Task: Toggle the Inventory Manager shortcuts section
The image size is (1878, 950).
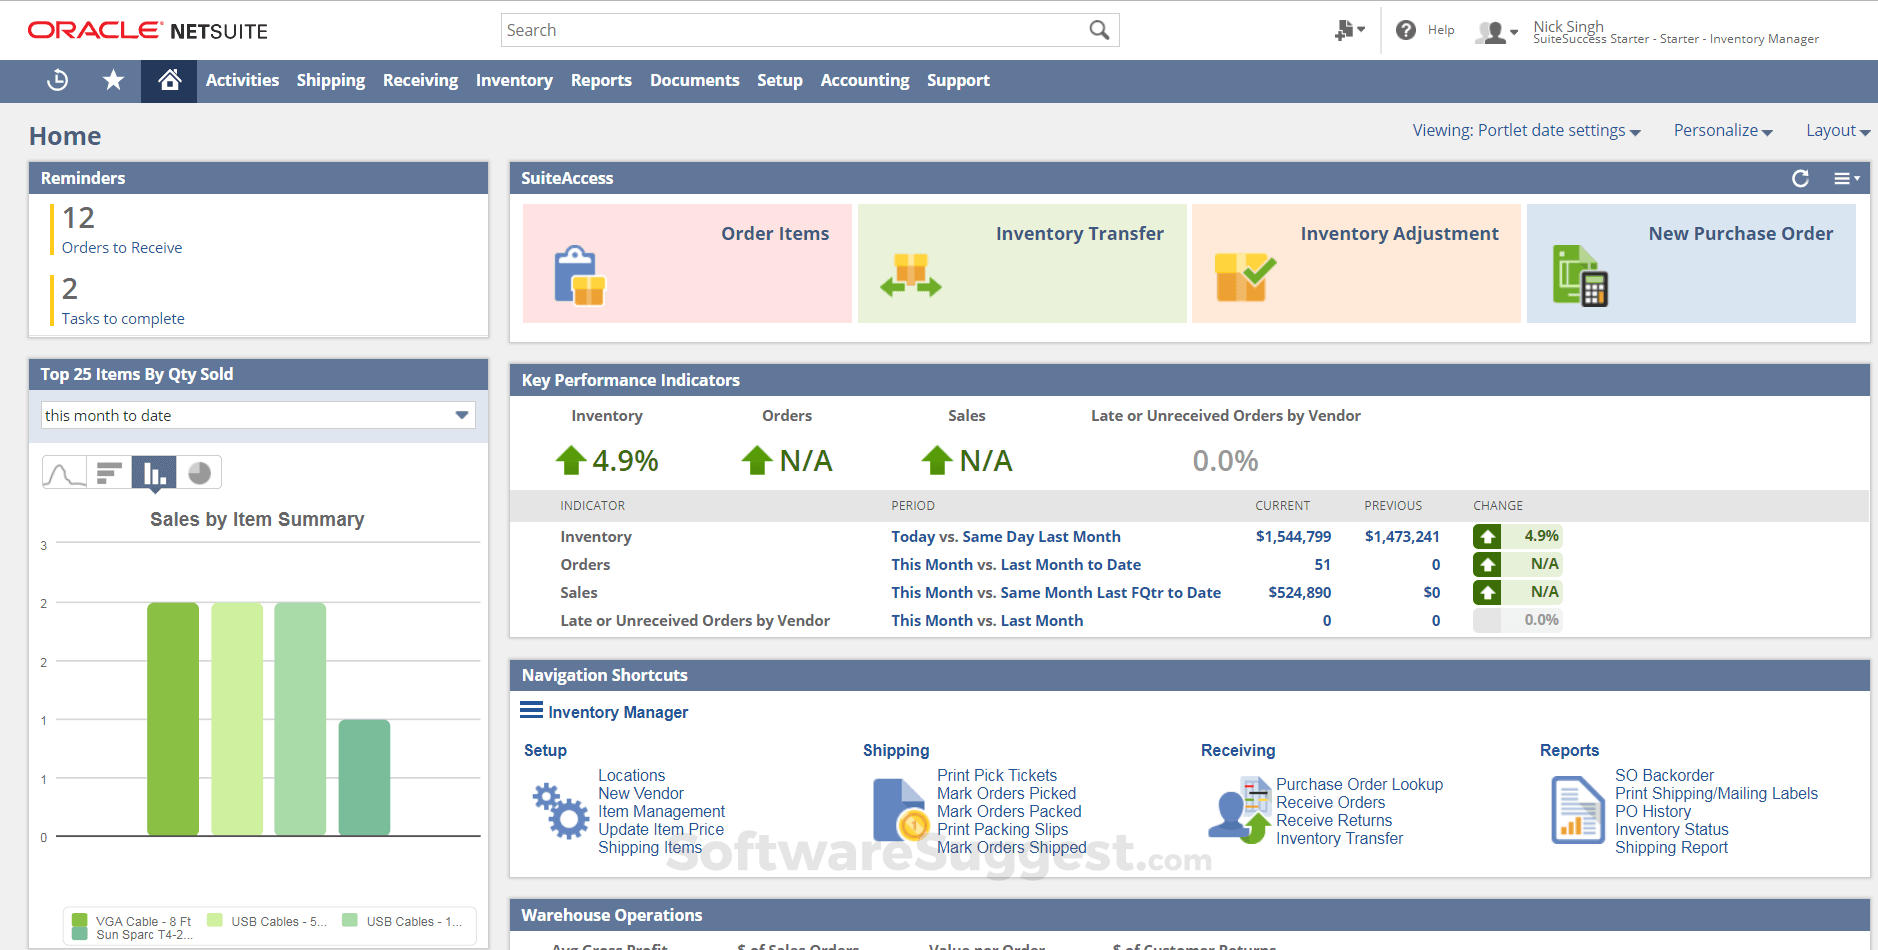Action: click(x=530, y=711)
